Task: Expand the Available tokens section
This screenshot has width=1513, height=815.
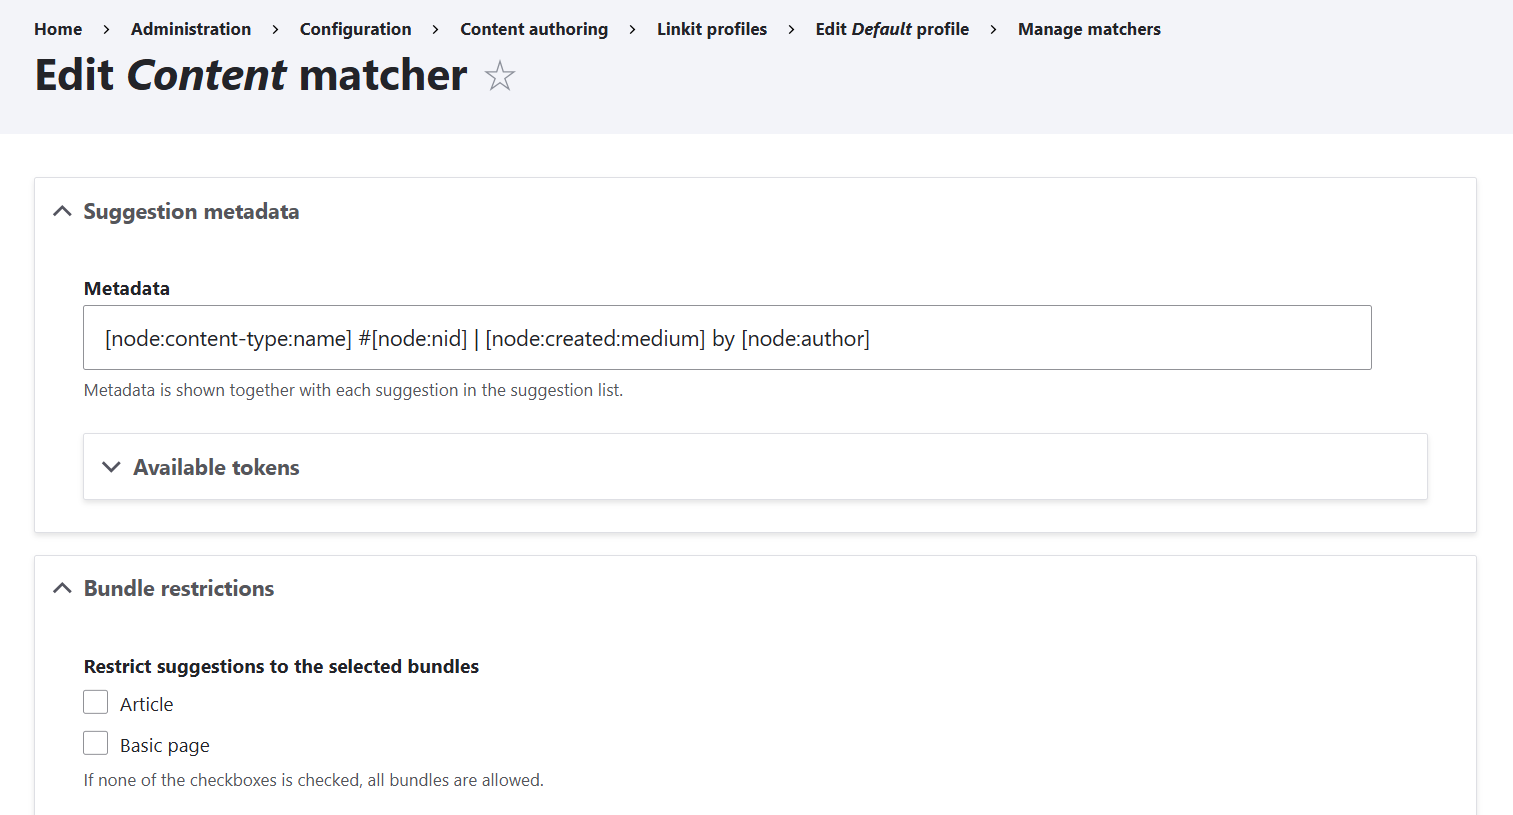Action: (216, 467)
